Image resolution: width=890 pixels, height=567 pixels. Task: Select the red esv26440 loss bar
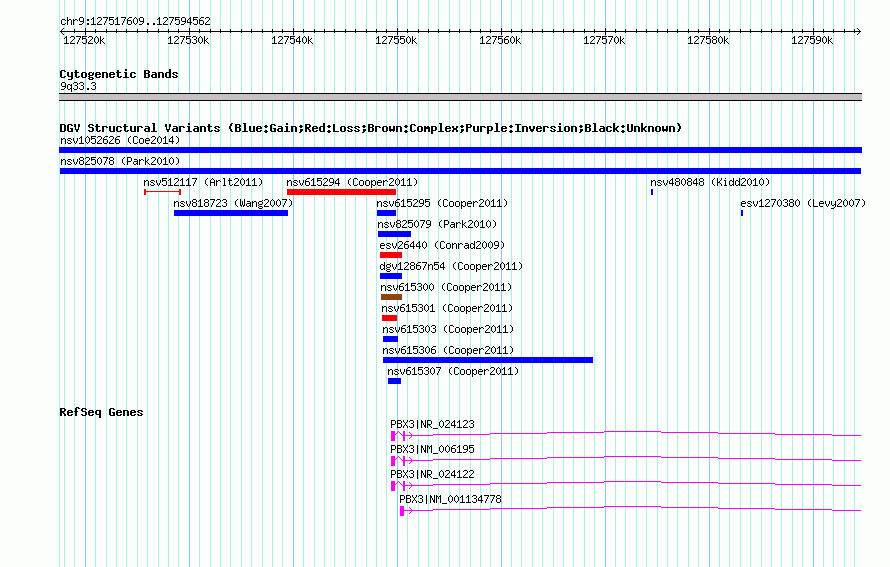point(391,255)
